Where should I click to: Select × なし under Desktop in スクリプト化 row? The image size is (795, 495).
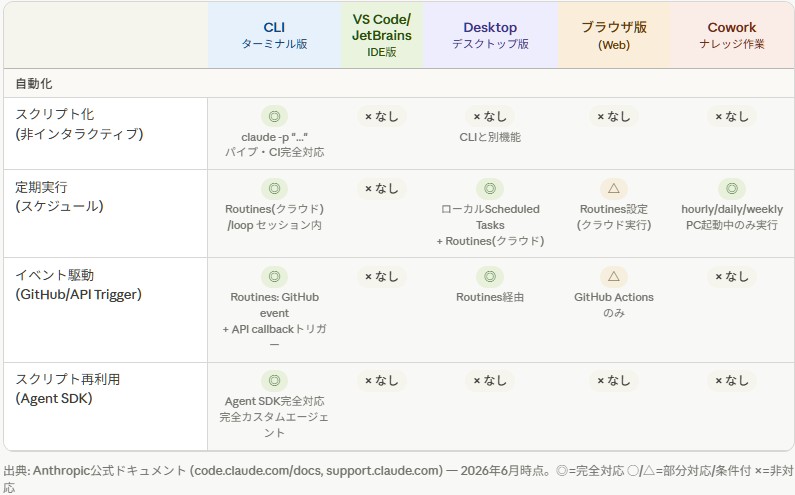click(x=490, y=116)
